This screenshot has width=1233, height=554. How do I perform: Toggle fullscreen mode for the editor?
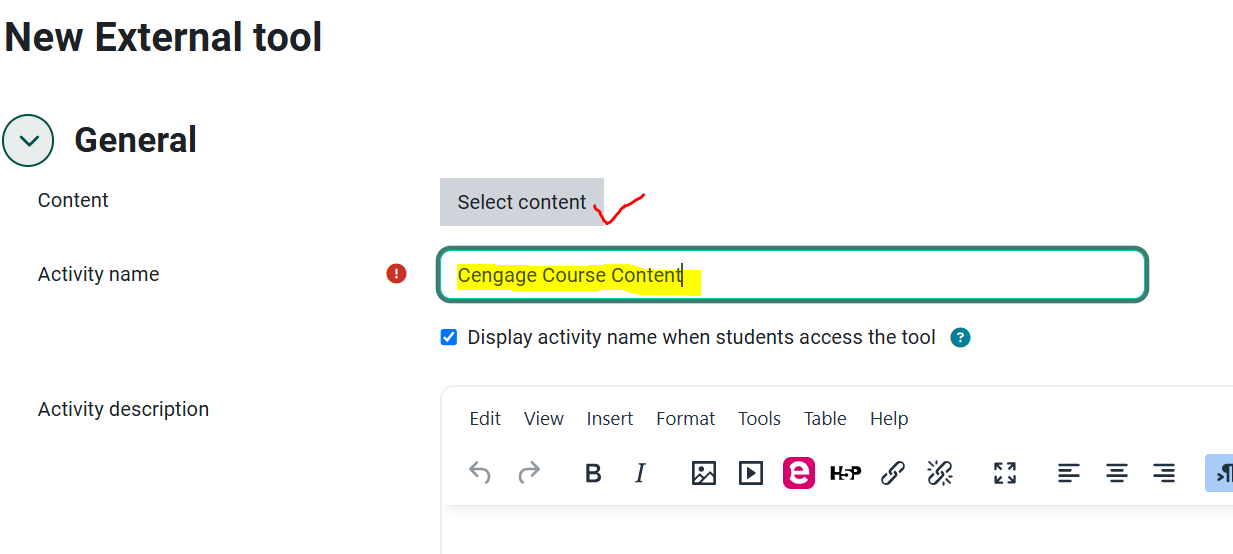click(x=1005, y=473)
